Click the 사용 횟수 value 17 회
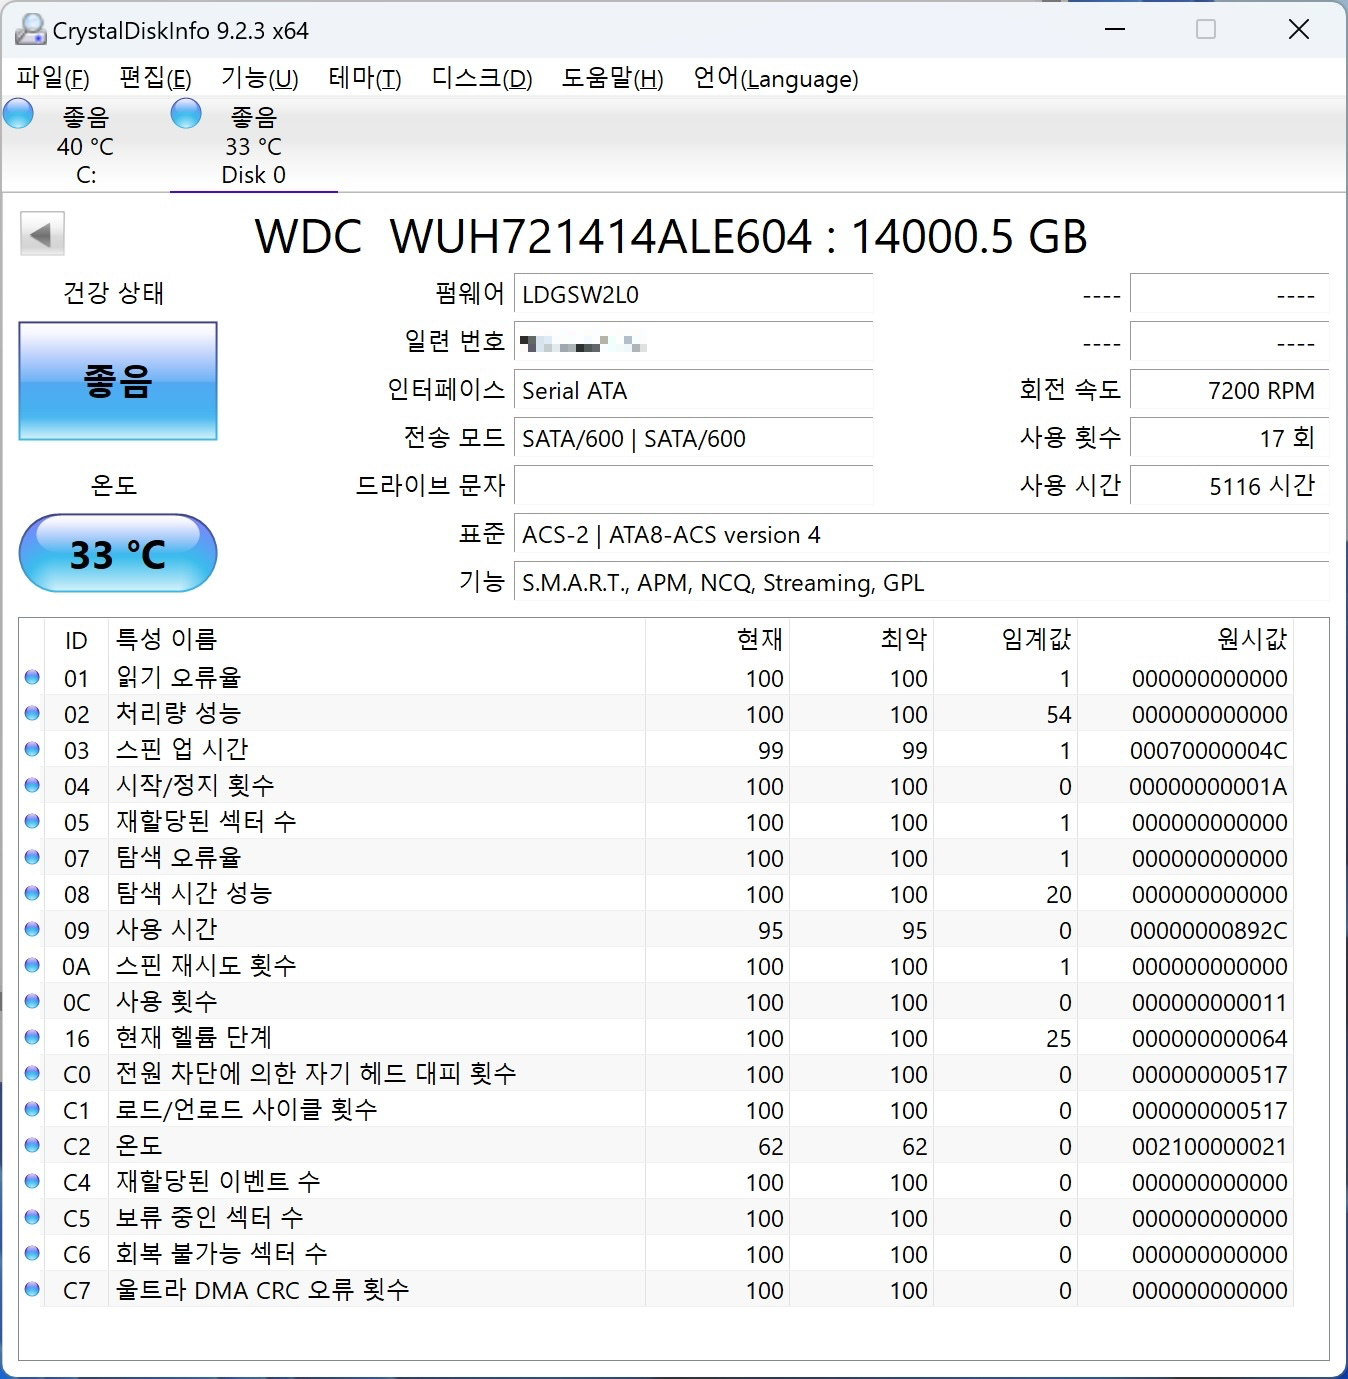The height and width of the screenshot is (1379, 1348). 1229,439
